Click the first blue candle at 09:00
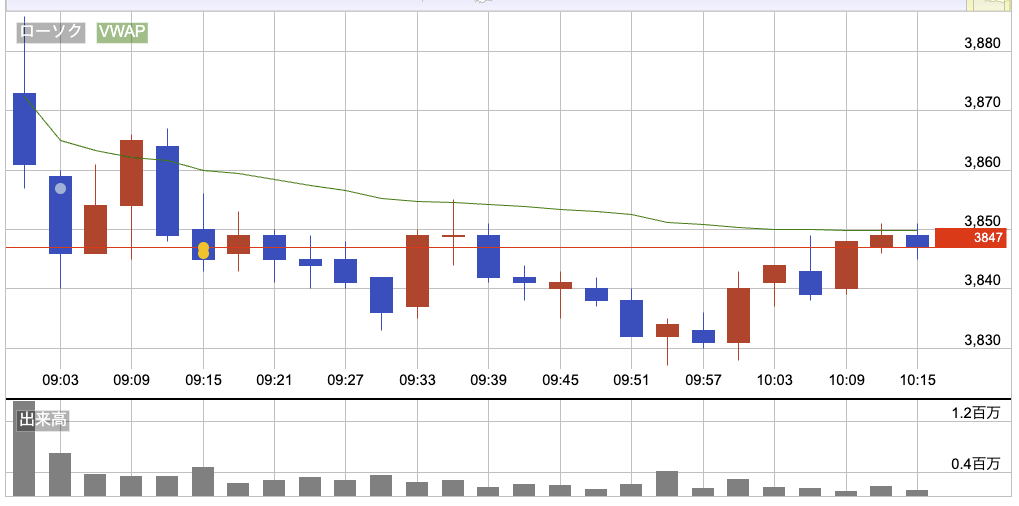The image size is (1019, 506). click(x=24, y=128)
